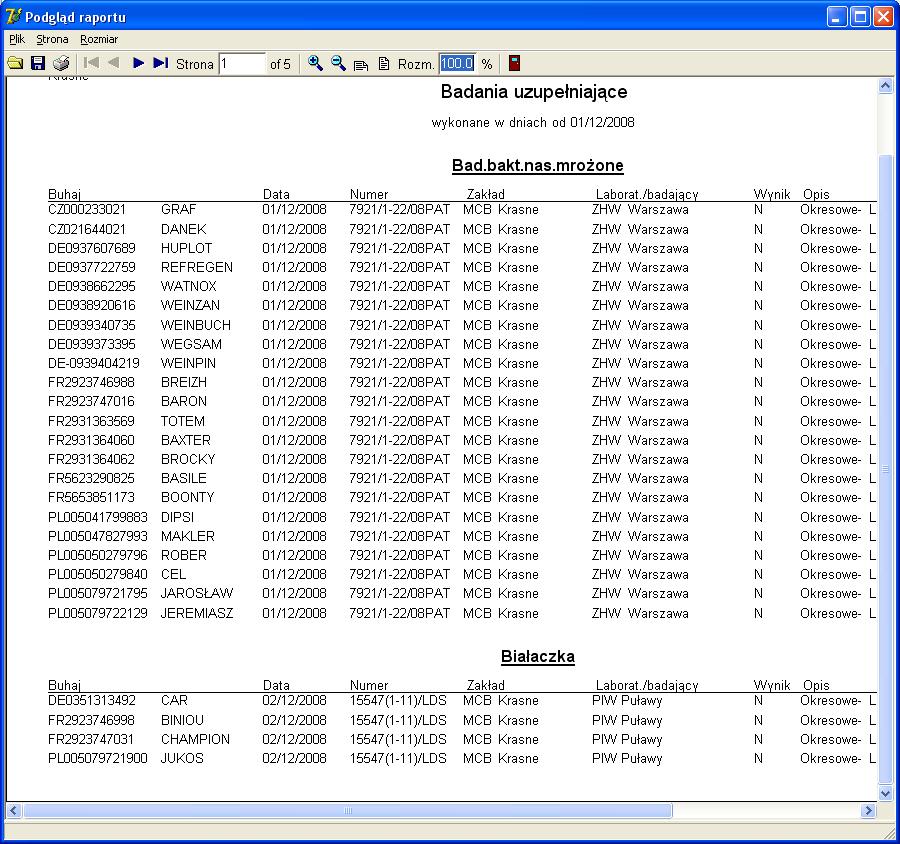This screenshot has height=844, width=900.
Task: Click the date in the BINIOU row
Action: click(x=294, y=720)
